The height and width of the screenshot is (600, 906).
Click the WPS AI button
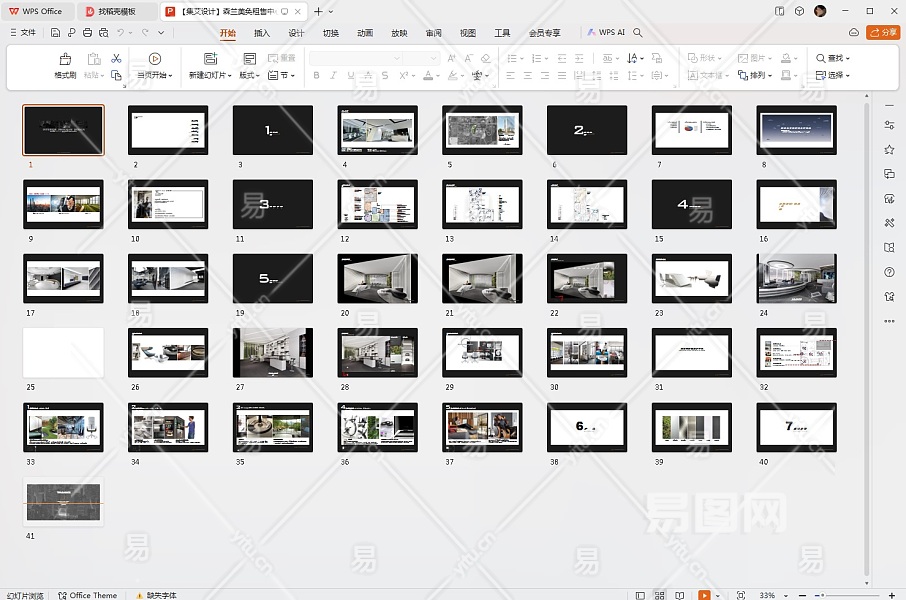[606, 33]
